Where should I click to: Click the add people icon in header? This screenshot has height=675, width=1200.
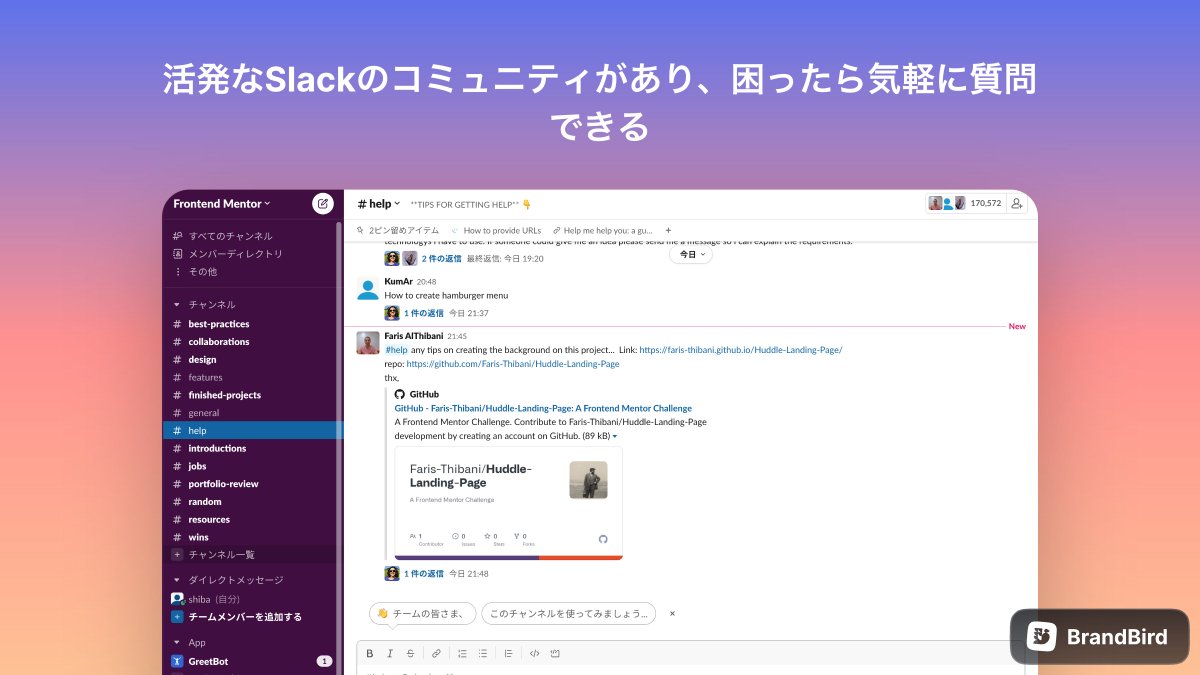tap(1017, 203)
